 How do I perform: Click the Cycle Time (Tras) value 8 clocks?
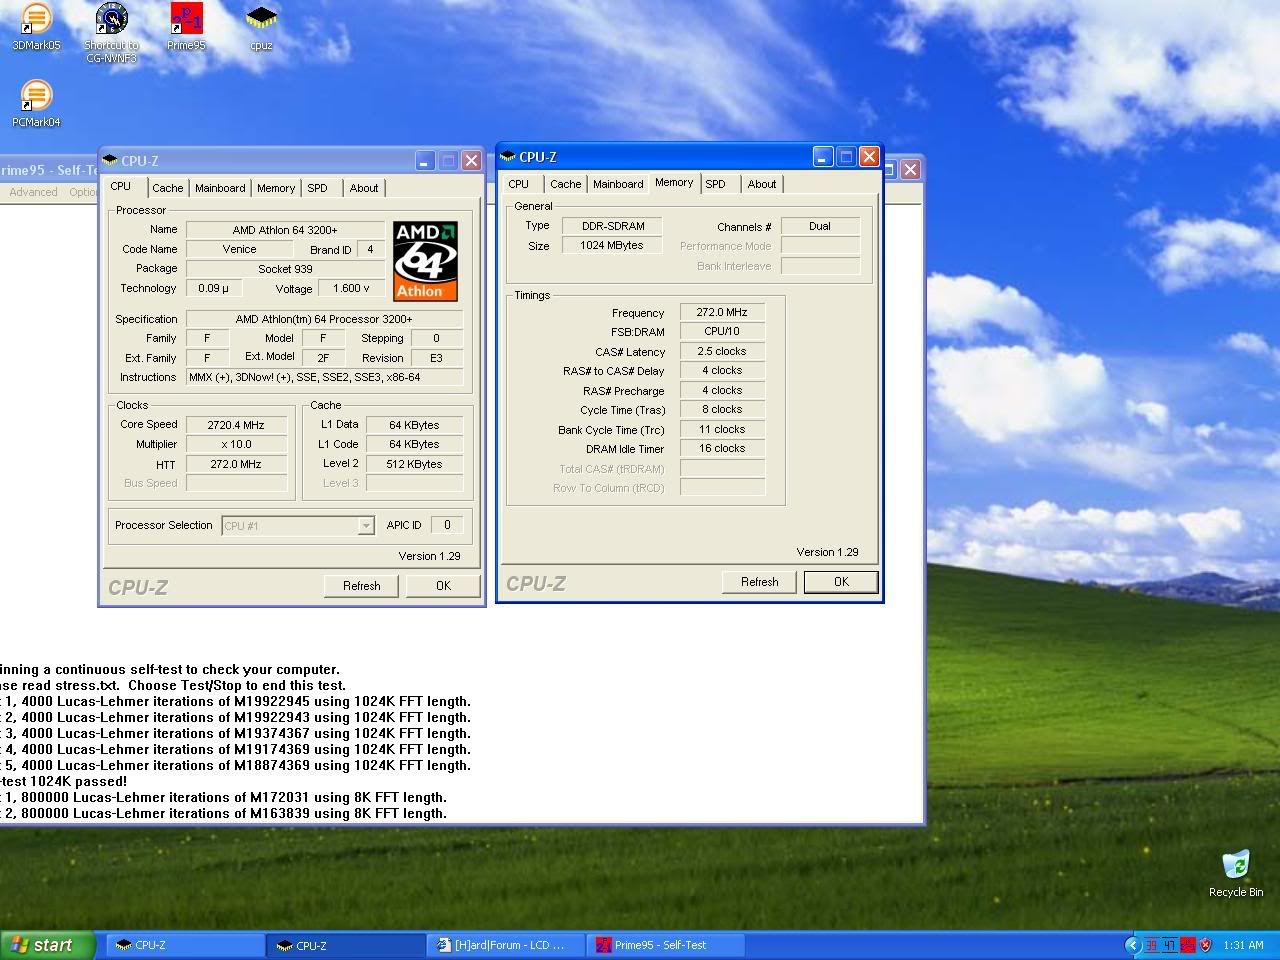(x=722, y=409)
